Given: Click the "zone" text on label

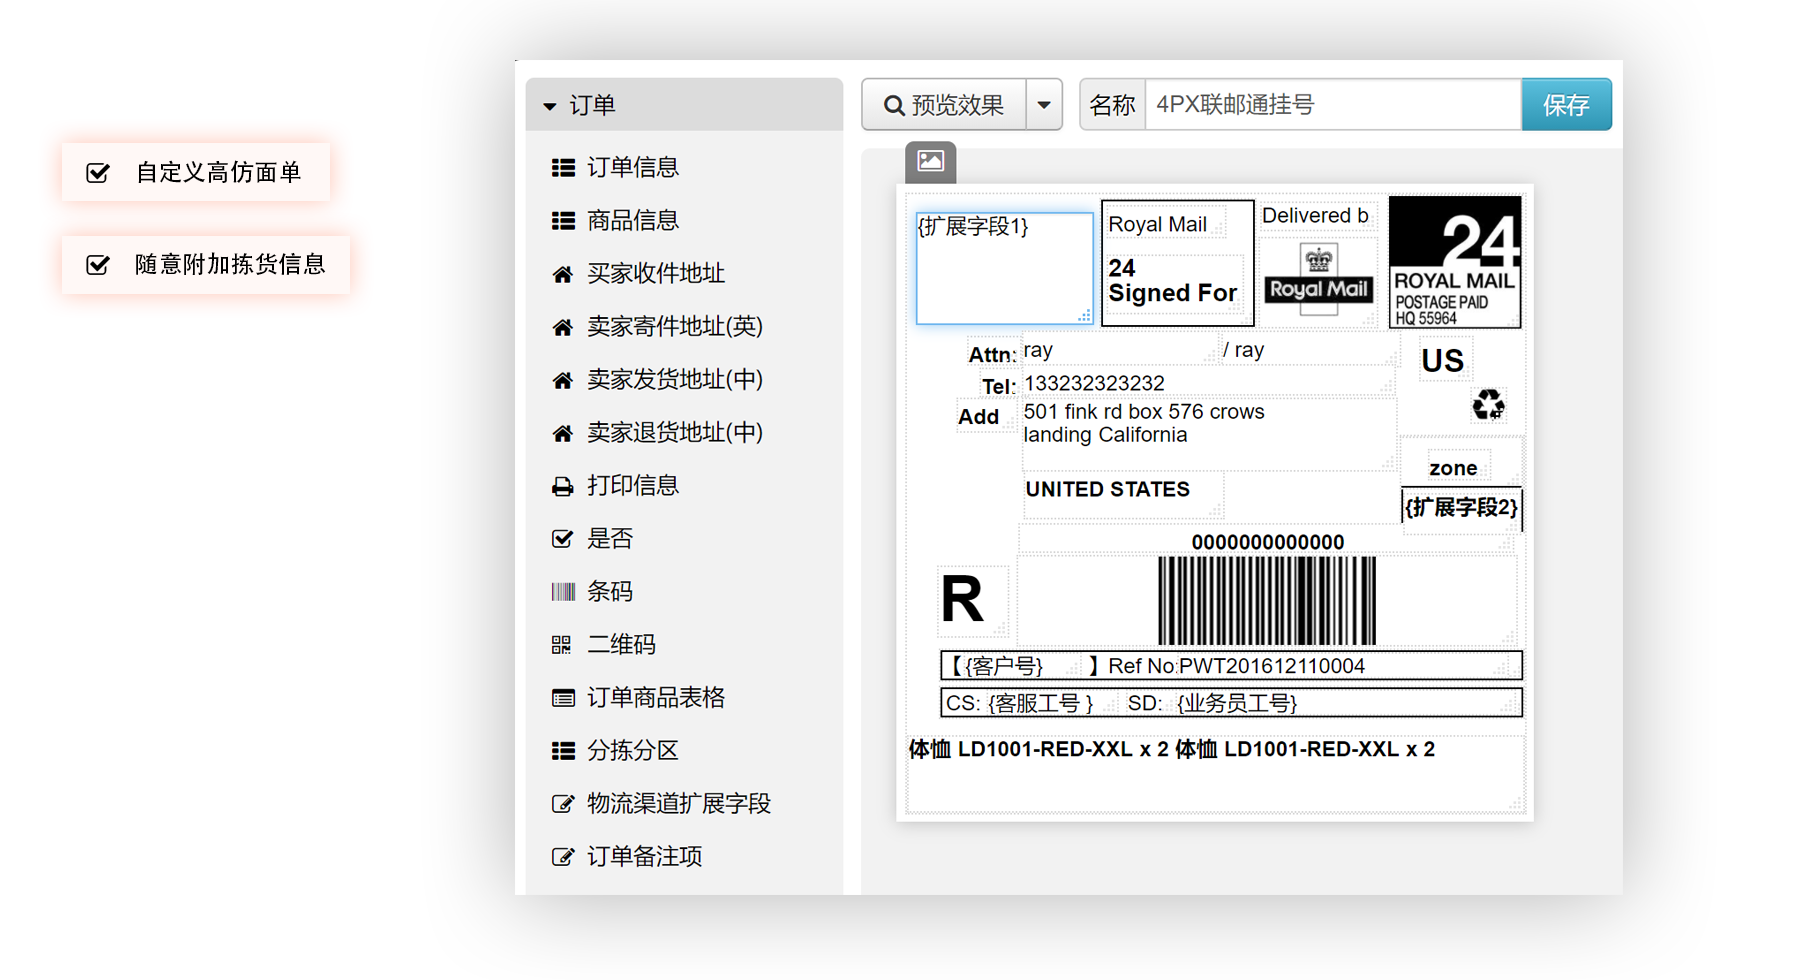Looking at the screenshot, I should coord(1453,469).
